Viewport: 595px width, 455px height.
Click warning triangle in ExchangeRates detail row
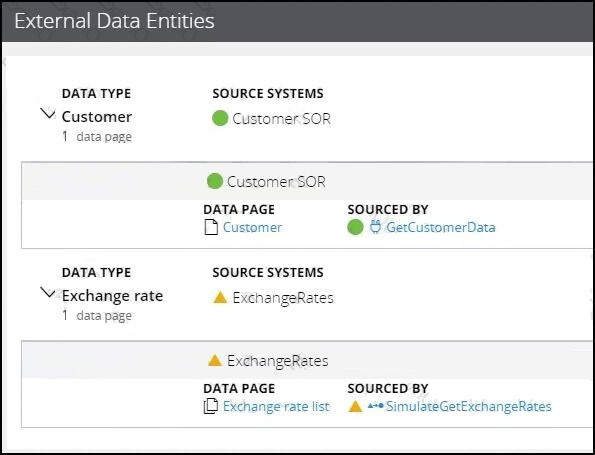click(x=215, y=360)
